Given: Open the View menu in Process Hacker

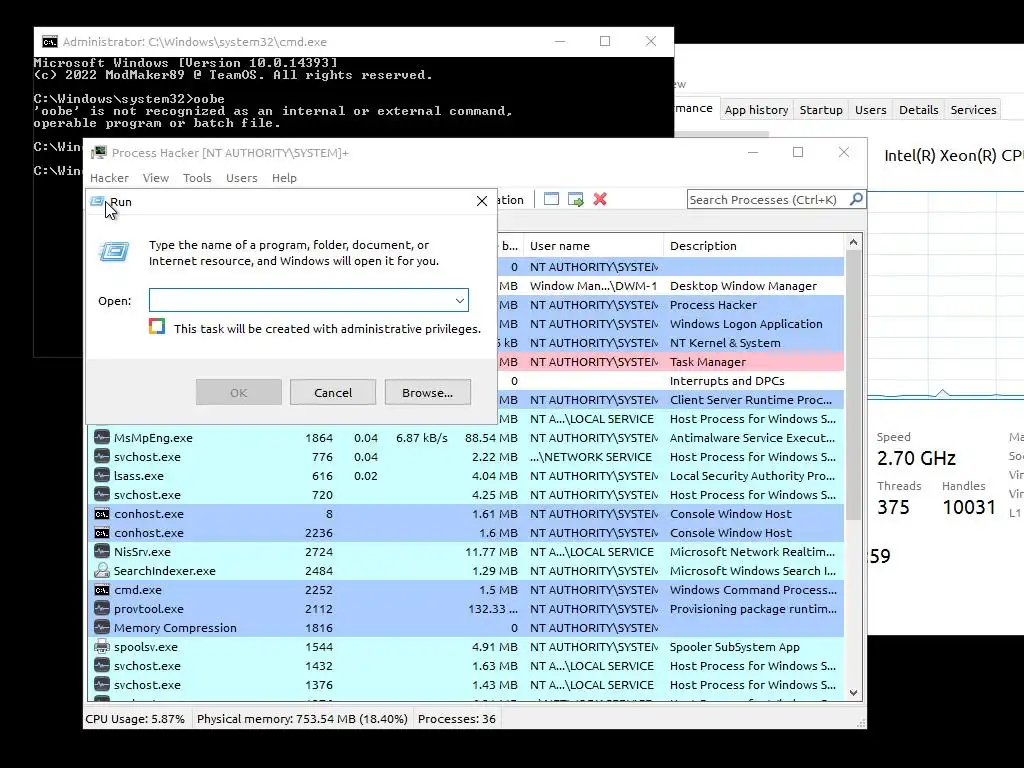Looking at the screenshot, I should (x=155, y=178).
